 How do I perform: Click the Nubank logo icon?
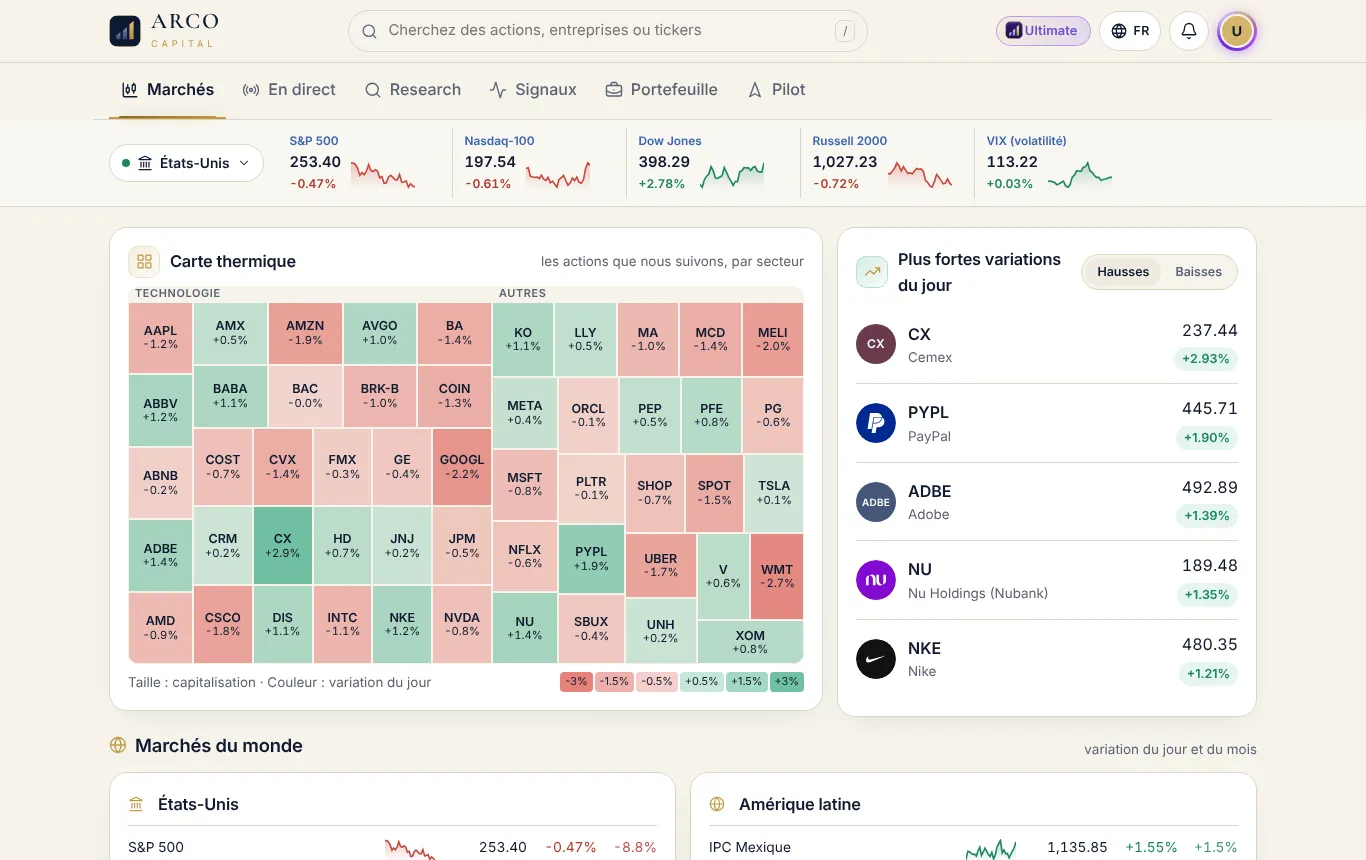[876, 580]
